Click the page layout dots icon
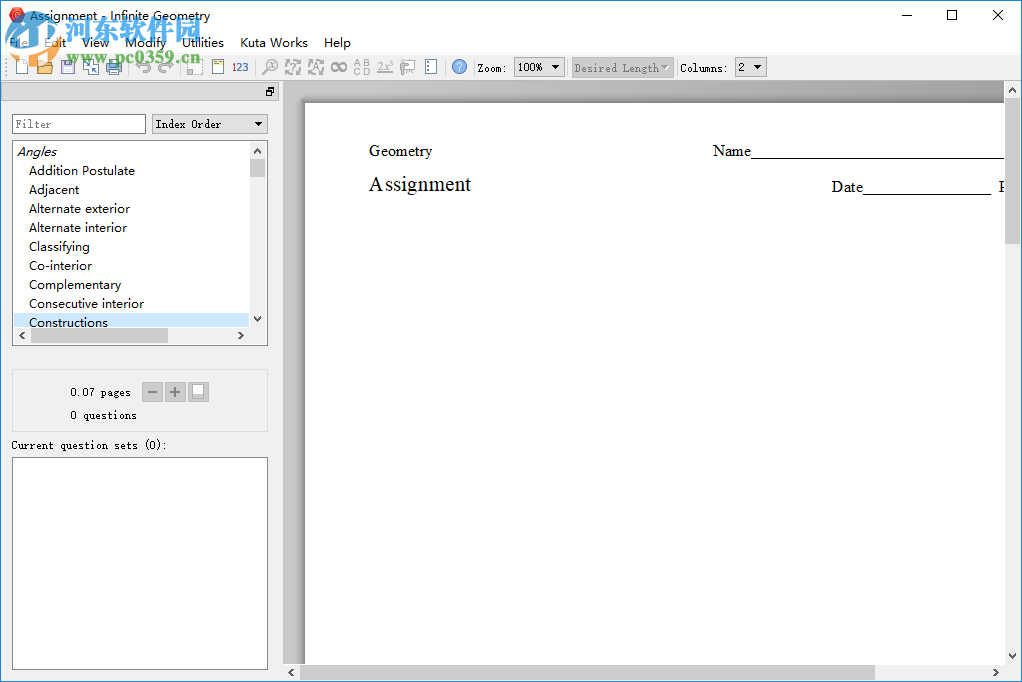Viewport: 1022px width, 682px height. (x=431, y=67)
